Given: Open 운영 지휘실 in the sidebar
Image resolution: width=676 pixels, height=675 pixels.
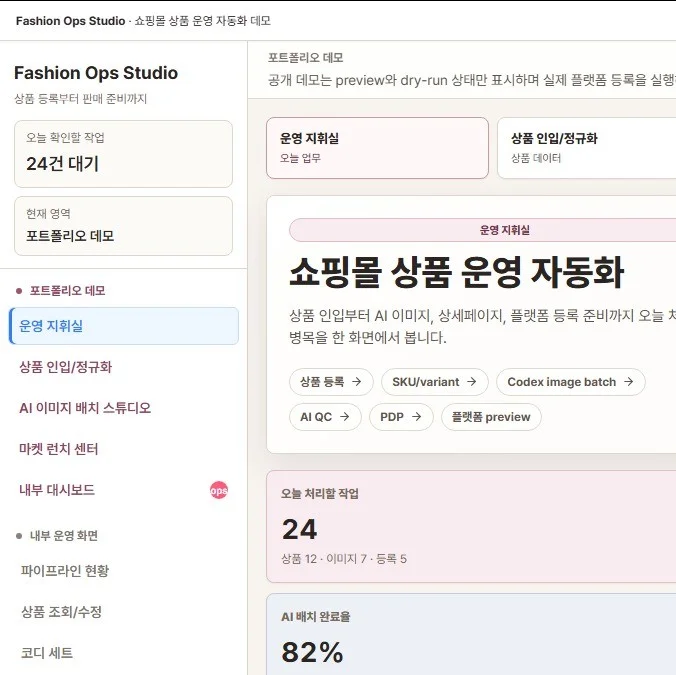Looking at the screenshot, I should pos(124,326).
